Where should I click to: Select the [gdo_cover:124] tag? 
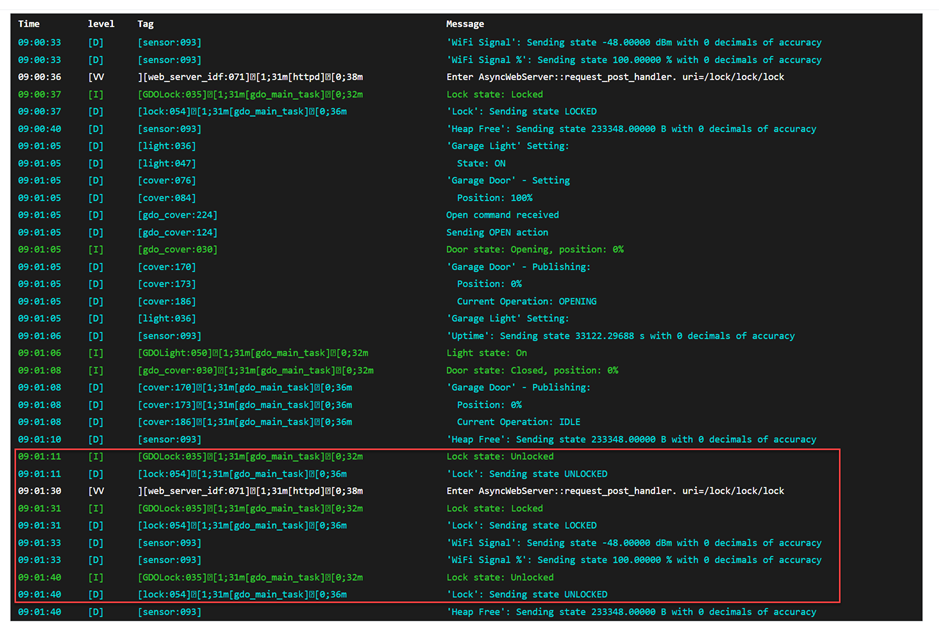pyautogui.click(x=177, y=232)
